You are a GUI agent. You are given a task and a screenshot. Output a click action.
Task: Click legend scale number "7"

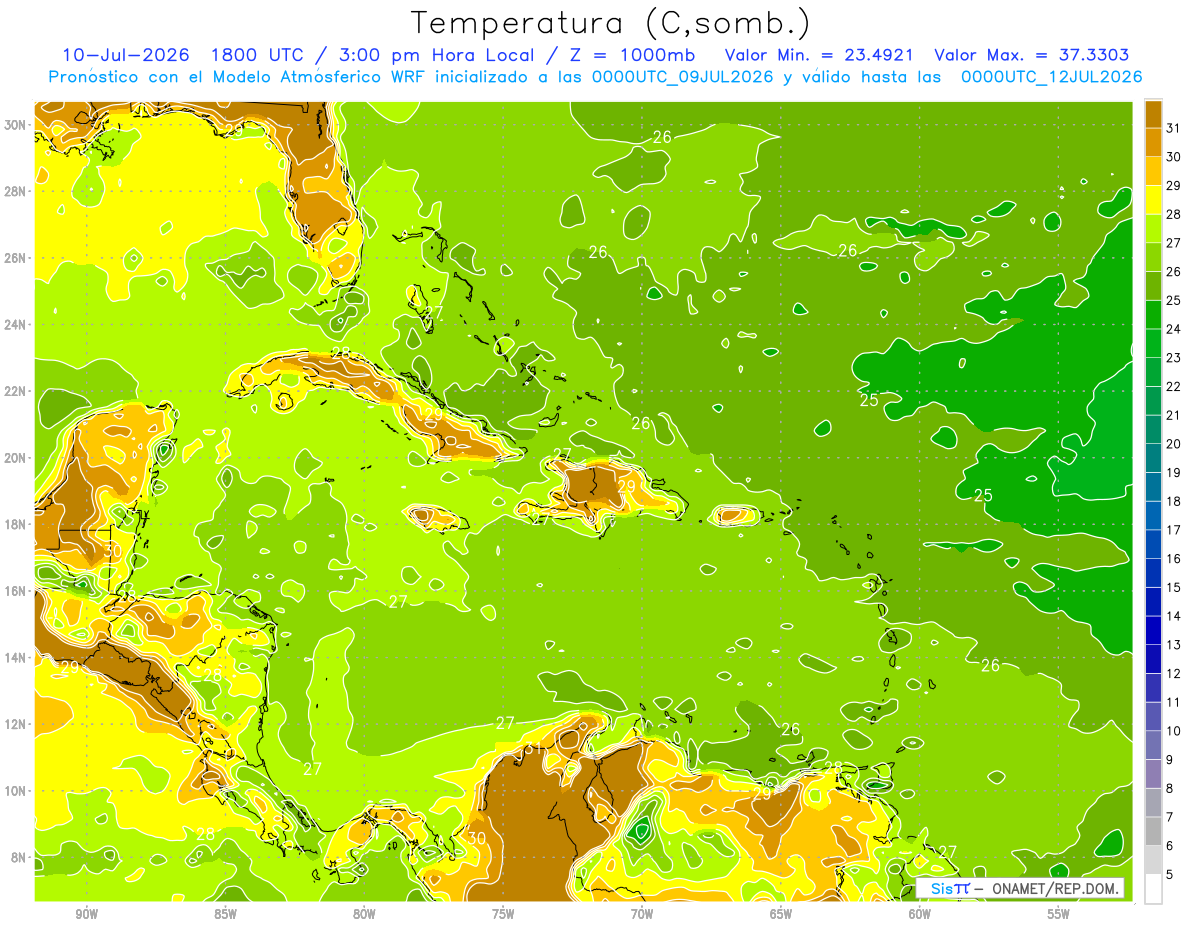tap(1170, 818)
